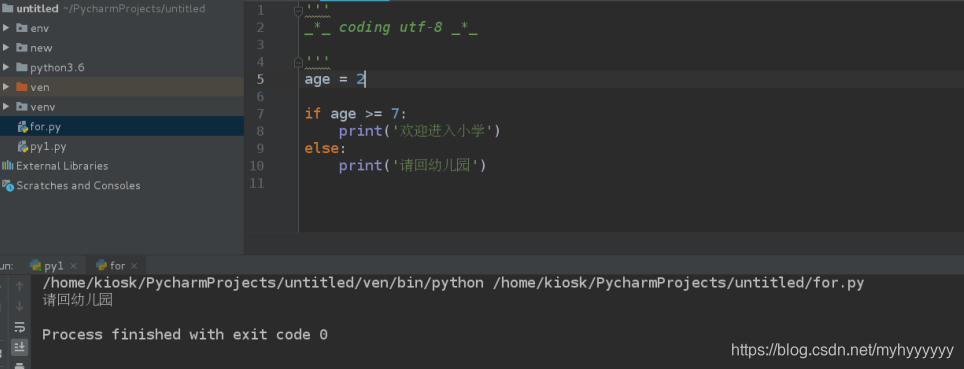Select the new folder label

click(41, 48)
